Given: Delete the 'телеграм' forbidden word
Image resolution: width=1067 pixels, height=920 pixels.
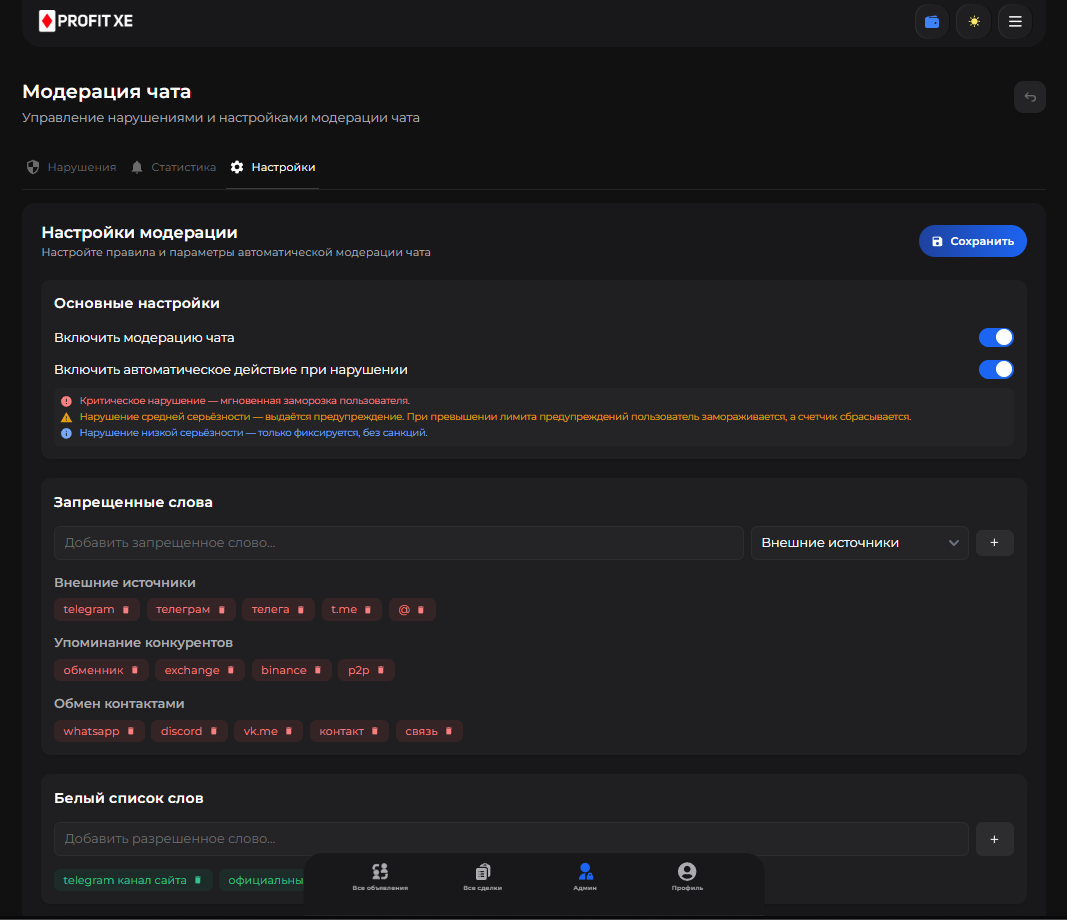Looking at the screenshot, I should 222,610.
